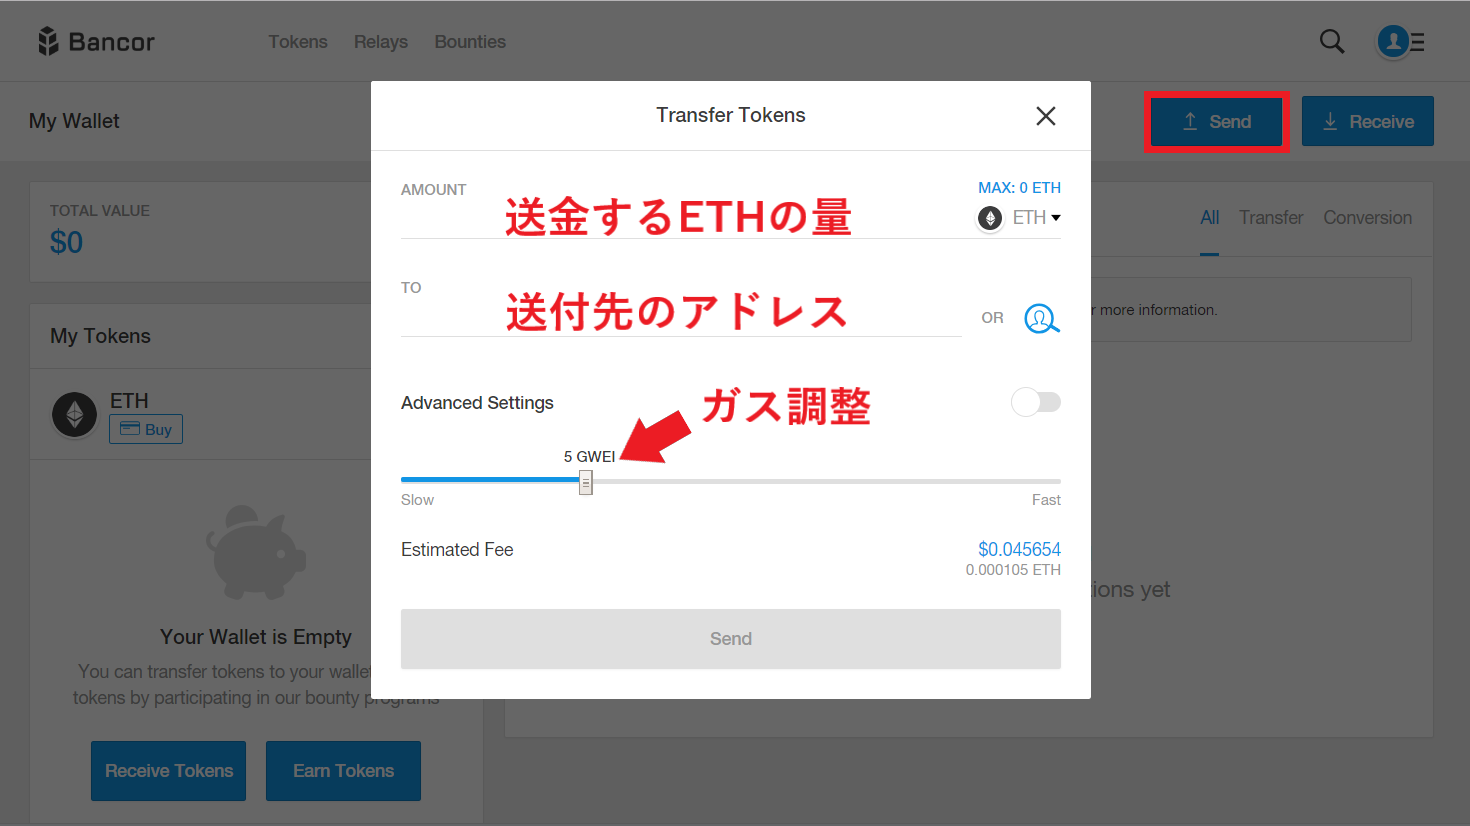Click the upload arrow icon on Send

[x=1190, y=122]
